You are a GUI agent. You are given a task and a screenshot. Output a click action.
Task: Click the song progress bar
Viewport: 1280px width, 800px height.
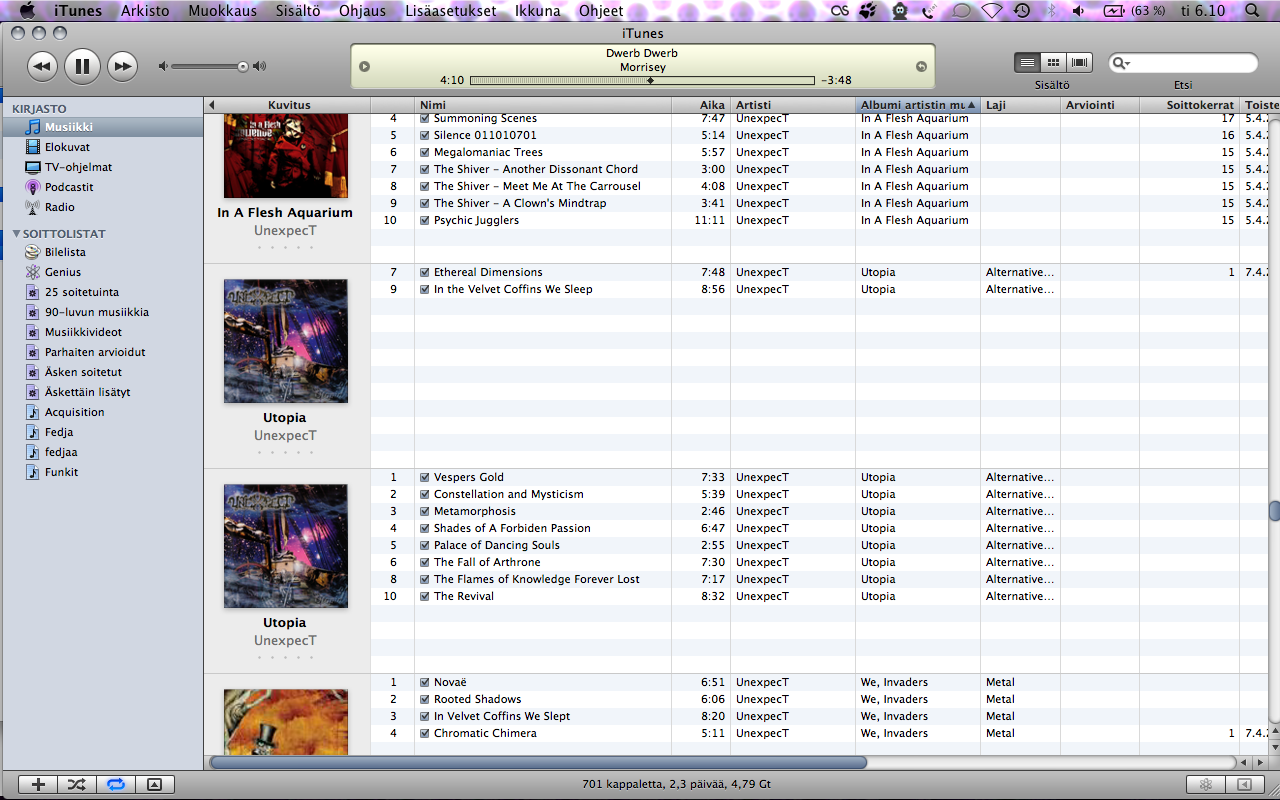click(x=642, y=80)
